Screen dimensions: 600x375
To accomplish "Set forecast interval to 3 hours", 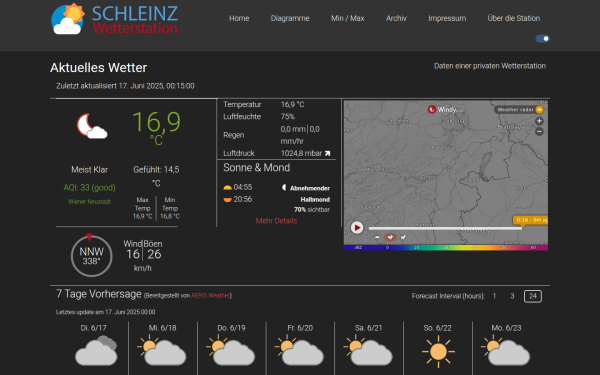I will (x=512, y=296).
